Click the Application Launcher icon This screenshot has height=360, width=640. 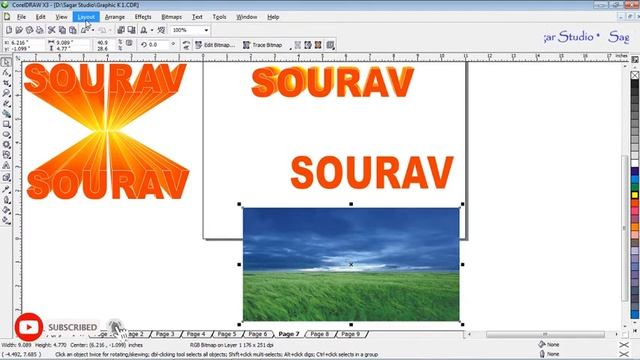point(144,30)
